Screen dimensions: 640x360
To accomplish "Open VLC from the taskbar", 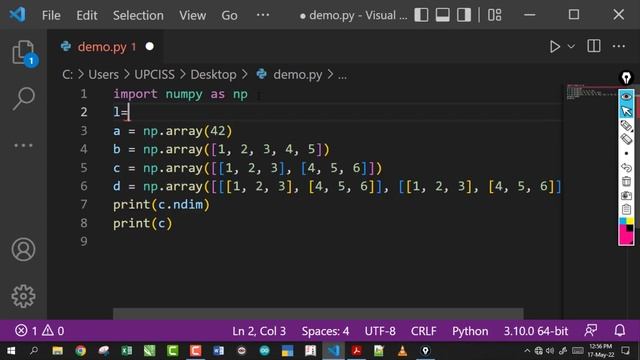I will tap(402, 351).
